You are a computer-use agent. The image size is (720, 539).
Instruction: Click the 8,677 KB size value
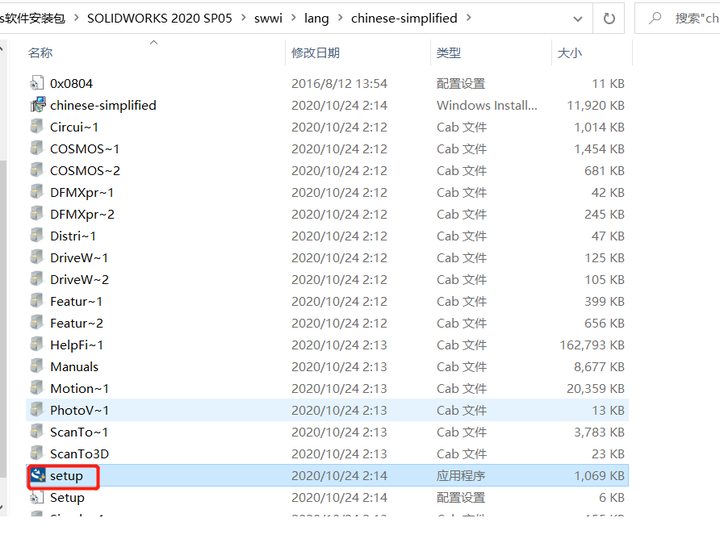tap(599, 366)
